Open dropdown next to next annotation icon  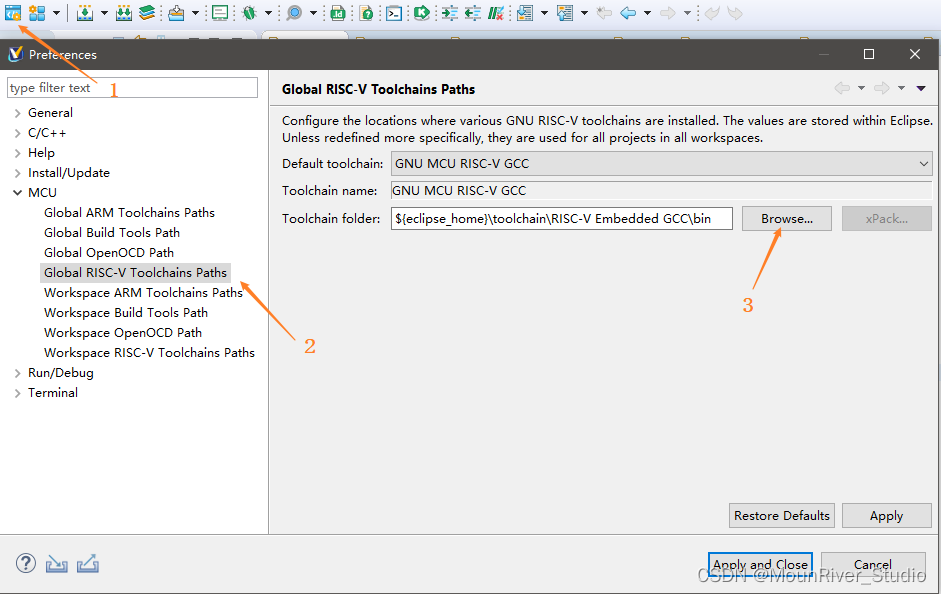pyautogui.click(x=544, y=13)
